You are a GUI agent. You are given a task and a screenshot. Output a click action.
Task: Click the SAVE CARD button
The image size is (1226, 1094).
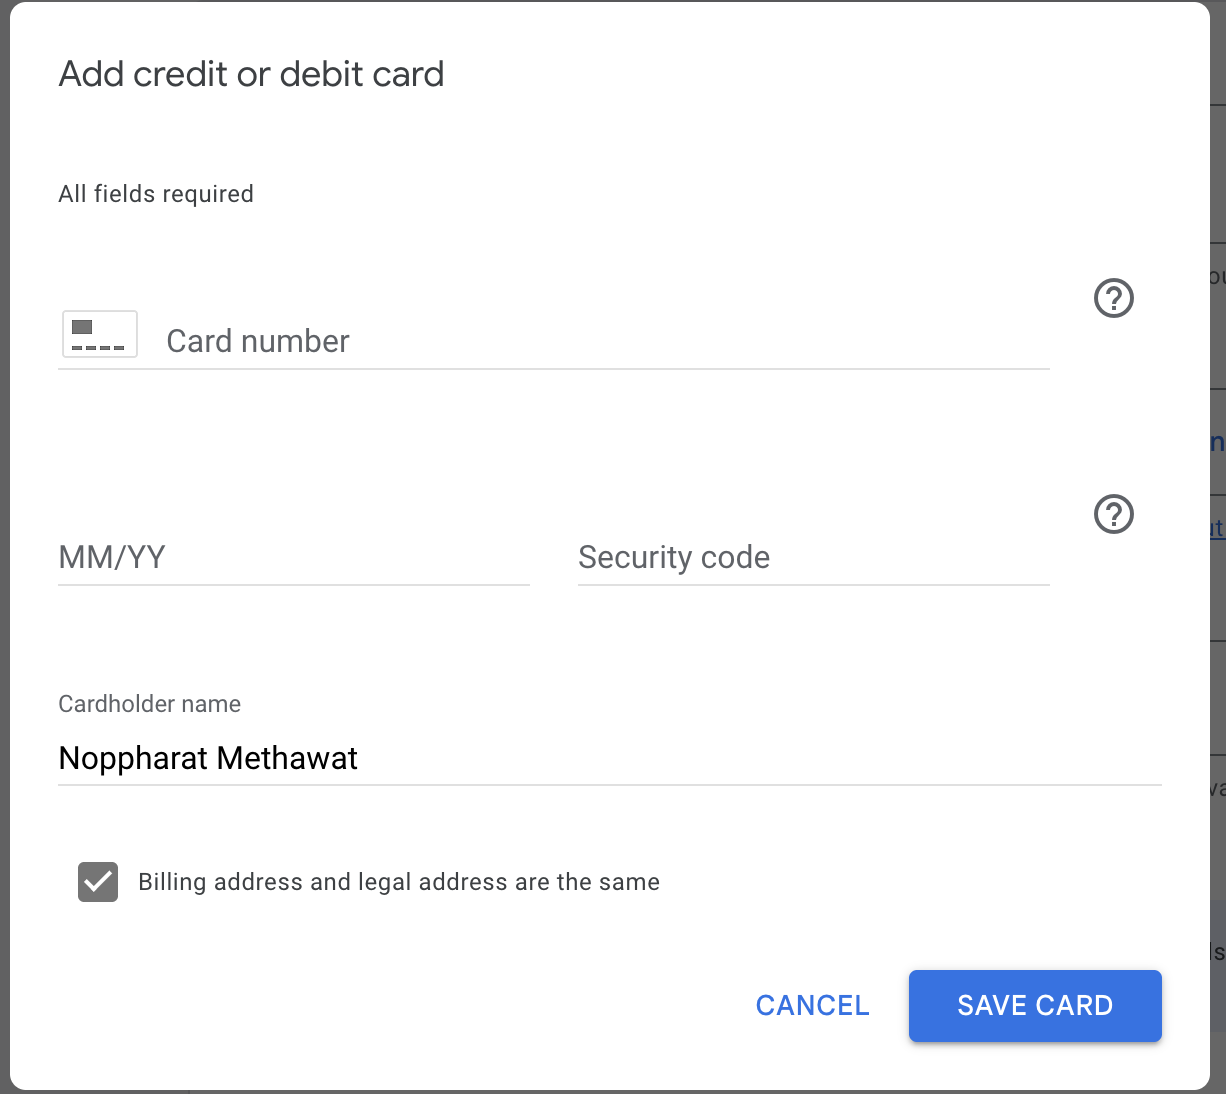(x=1034, y=1005)
